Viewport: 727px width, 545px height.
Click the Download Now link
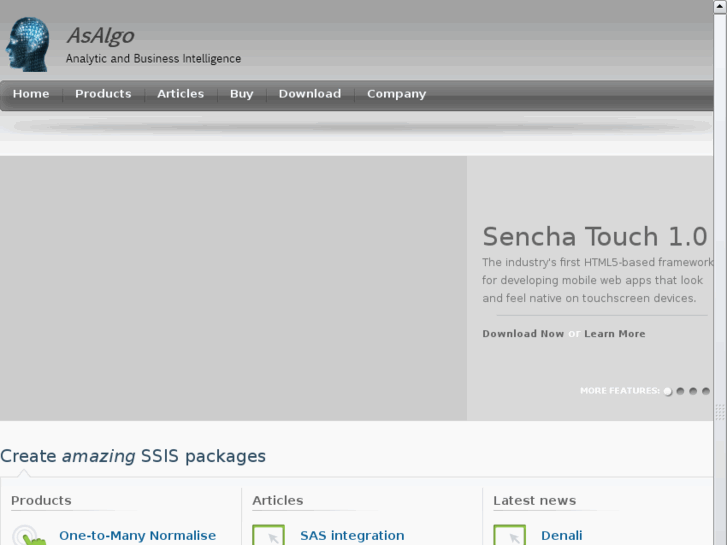523,334
